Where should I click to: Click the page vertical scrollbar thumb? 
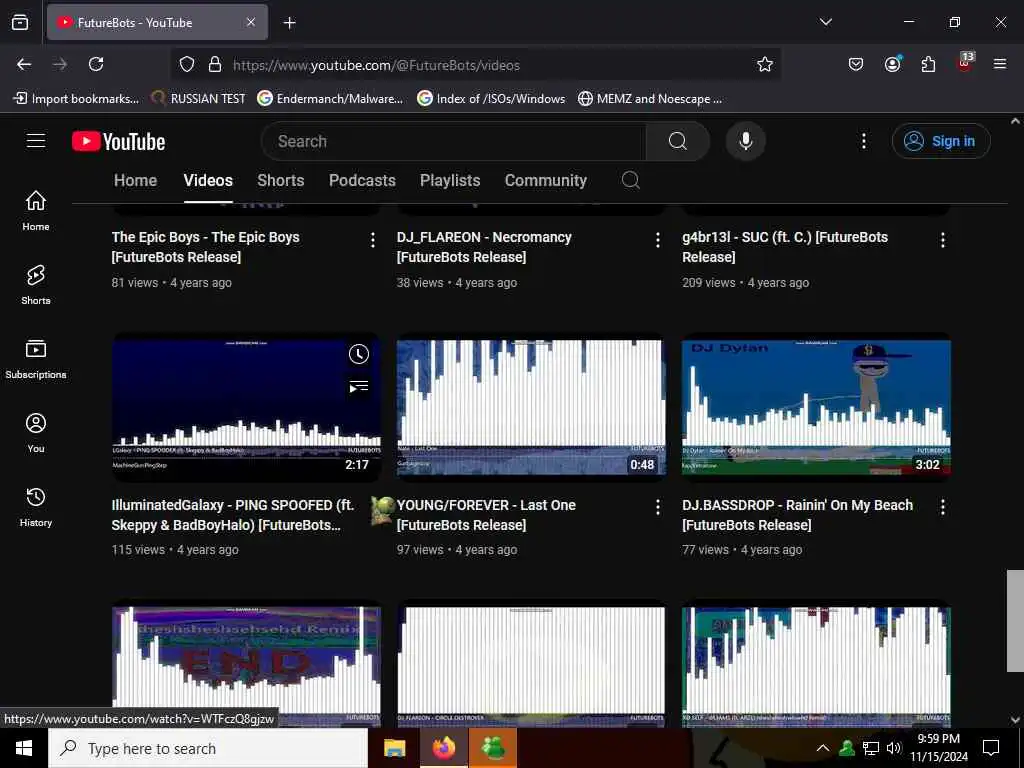(1015, 620)
